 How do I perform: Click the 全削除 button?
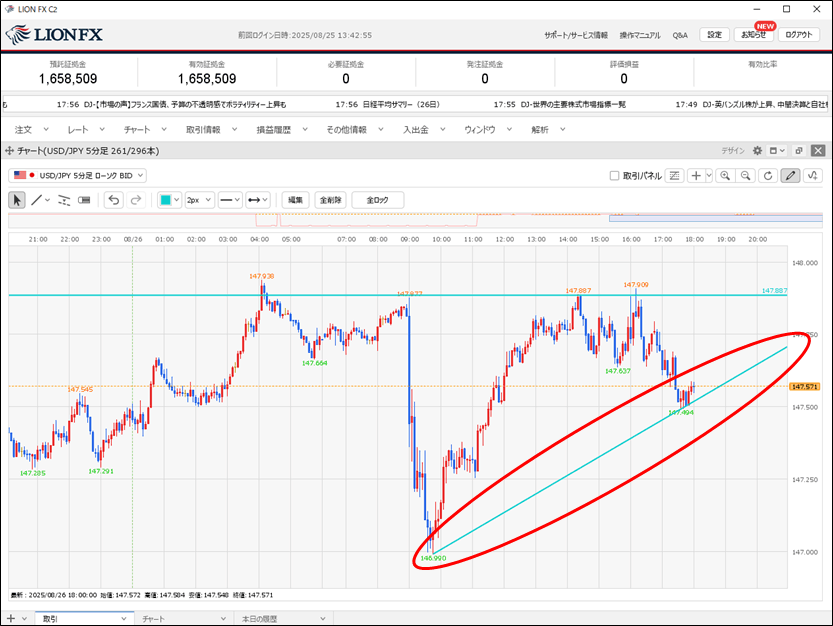pos(330,200)
